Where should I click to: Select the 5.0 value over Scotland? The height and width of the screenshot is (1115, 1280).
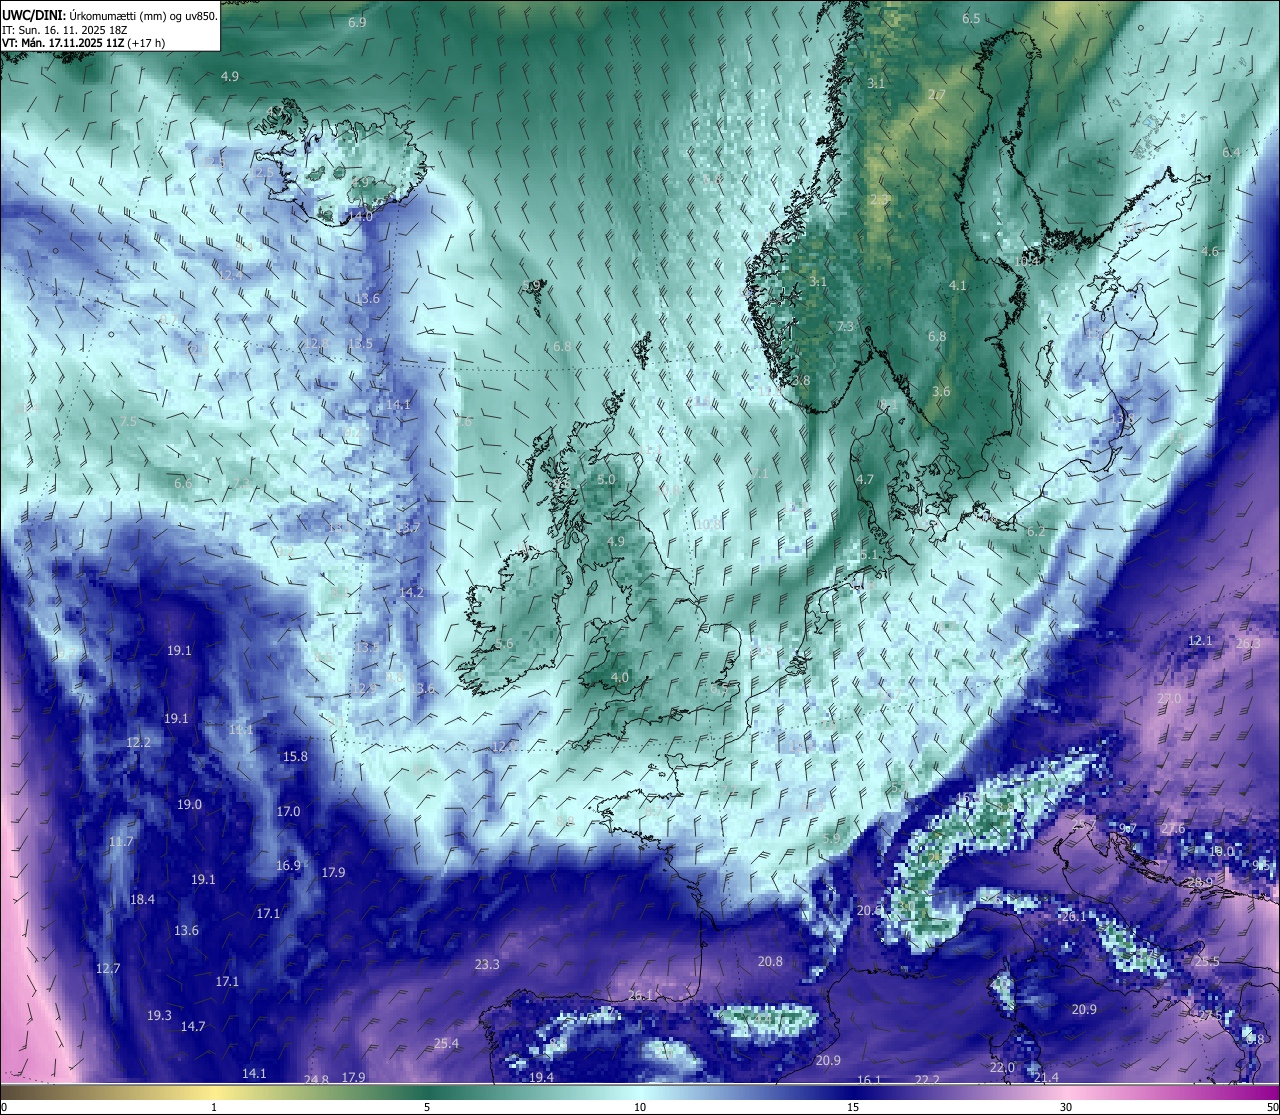pyautogui.click(x=606, y=480)
